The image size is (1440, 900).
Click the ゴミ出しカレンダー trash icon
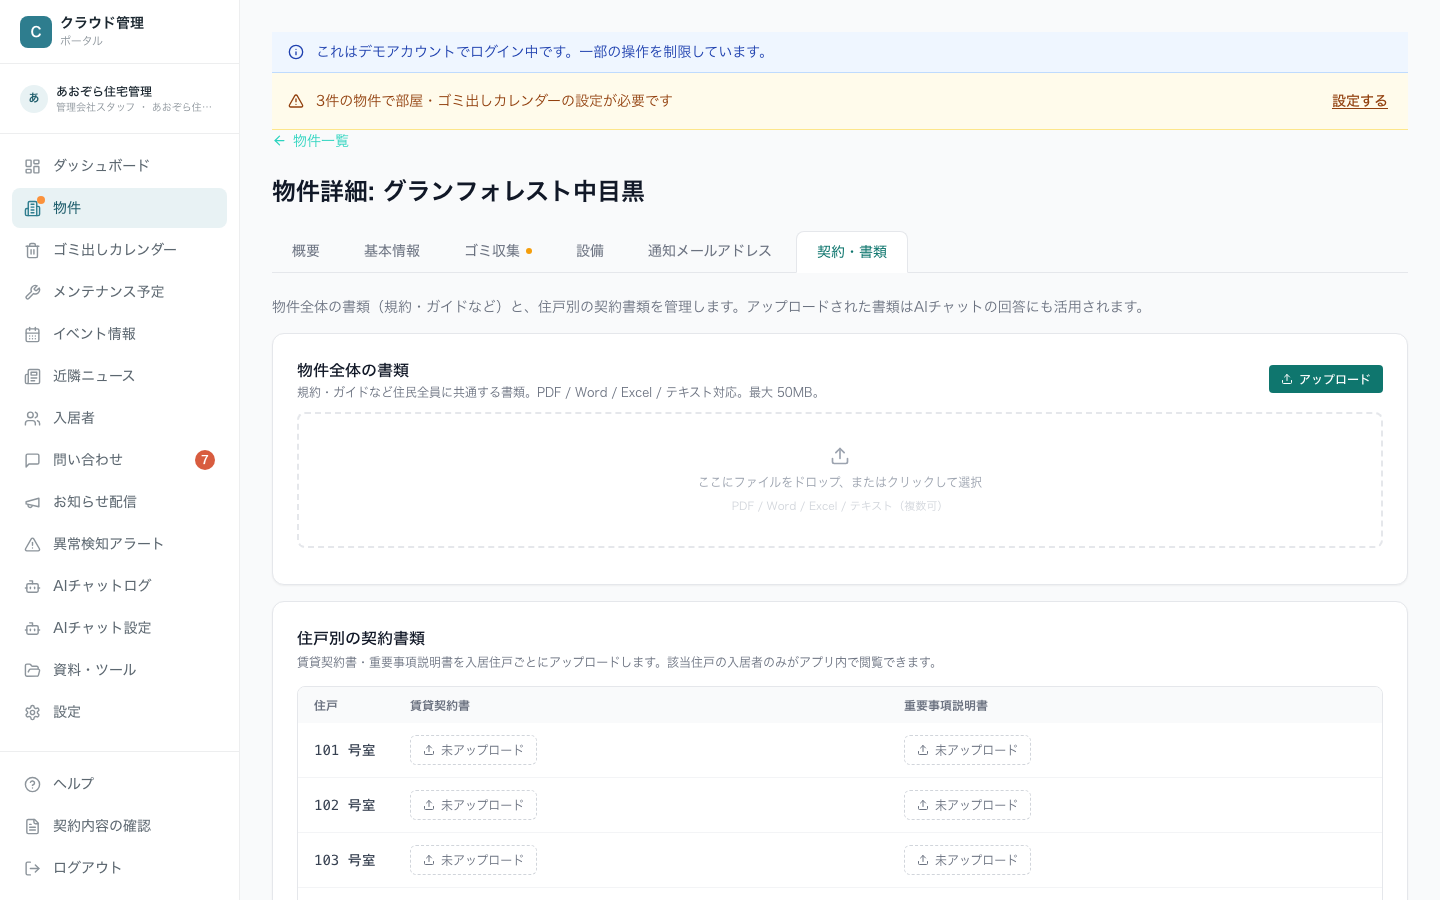click(33, 250)
